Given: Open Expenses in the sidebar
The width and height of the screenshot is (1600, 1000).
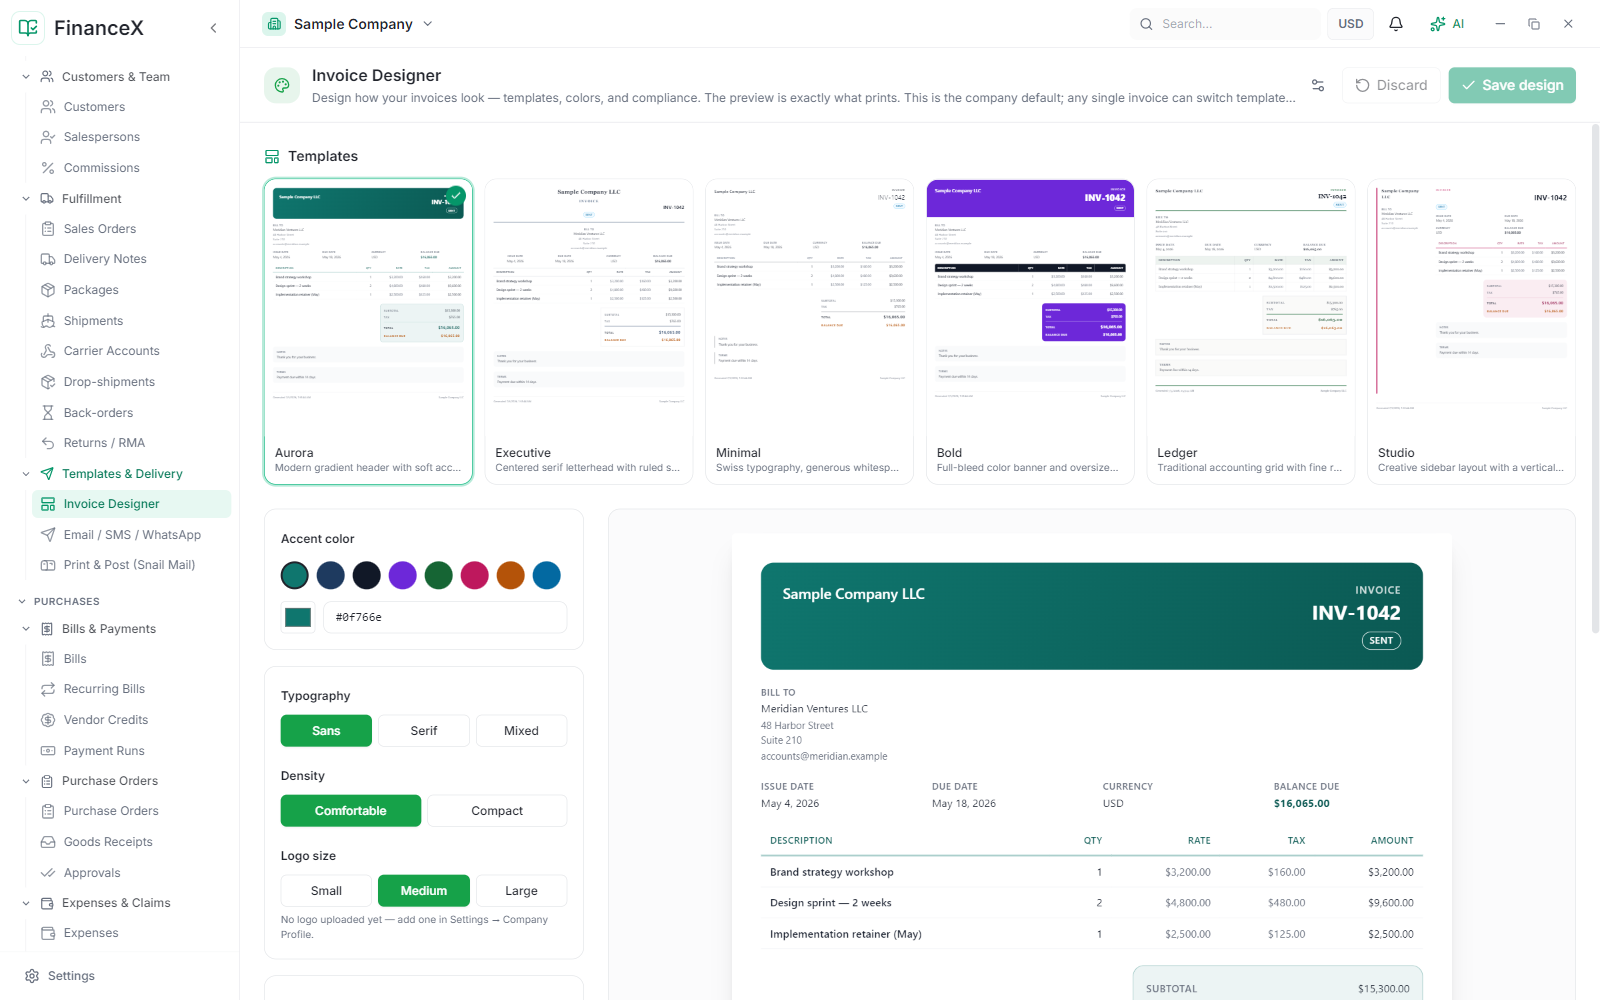Looking at the screenshot, I should pos(131,933).
